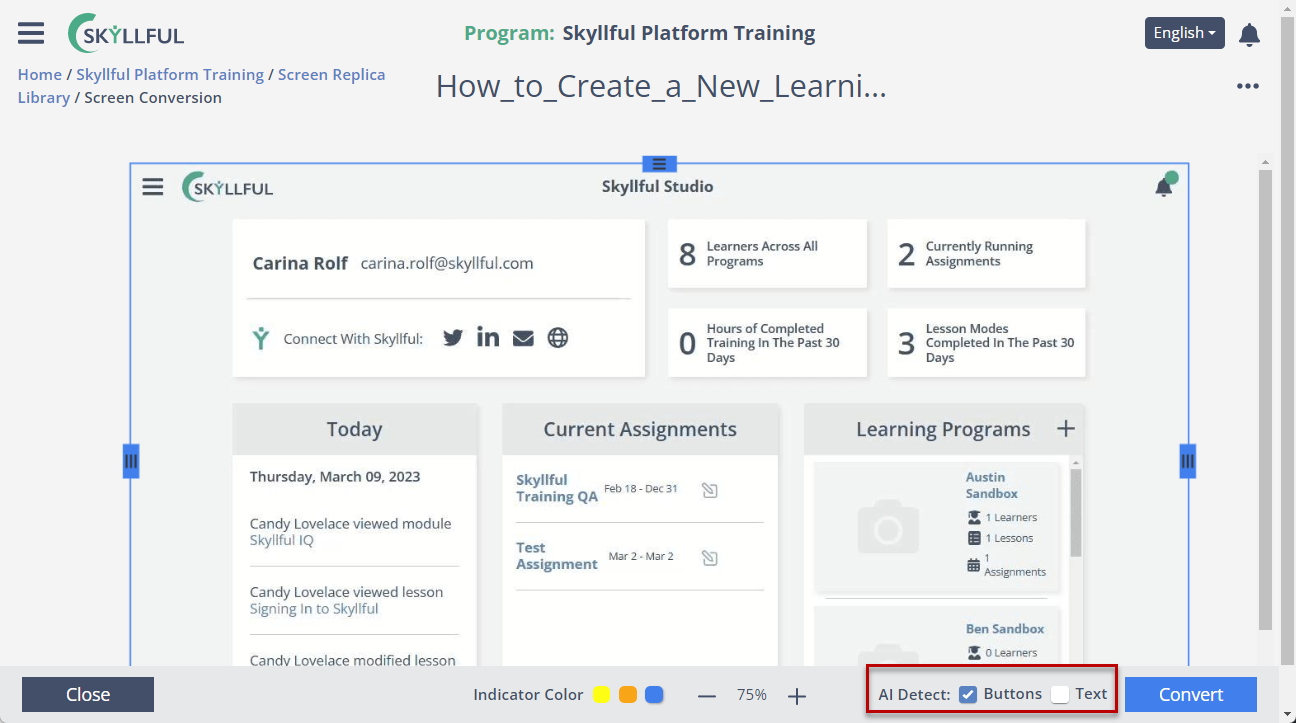Open the LinkedIn icon under Connect With Skyllful
This screenshot has height=723, width=1296.
click(x=488, y=337)
